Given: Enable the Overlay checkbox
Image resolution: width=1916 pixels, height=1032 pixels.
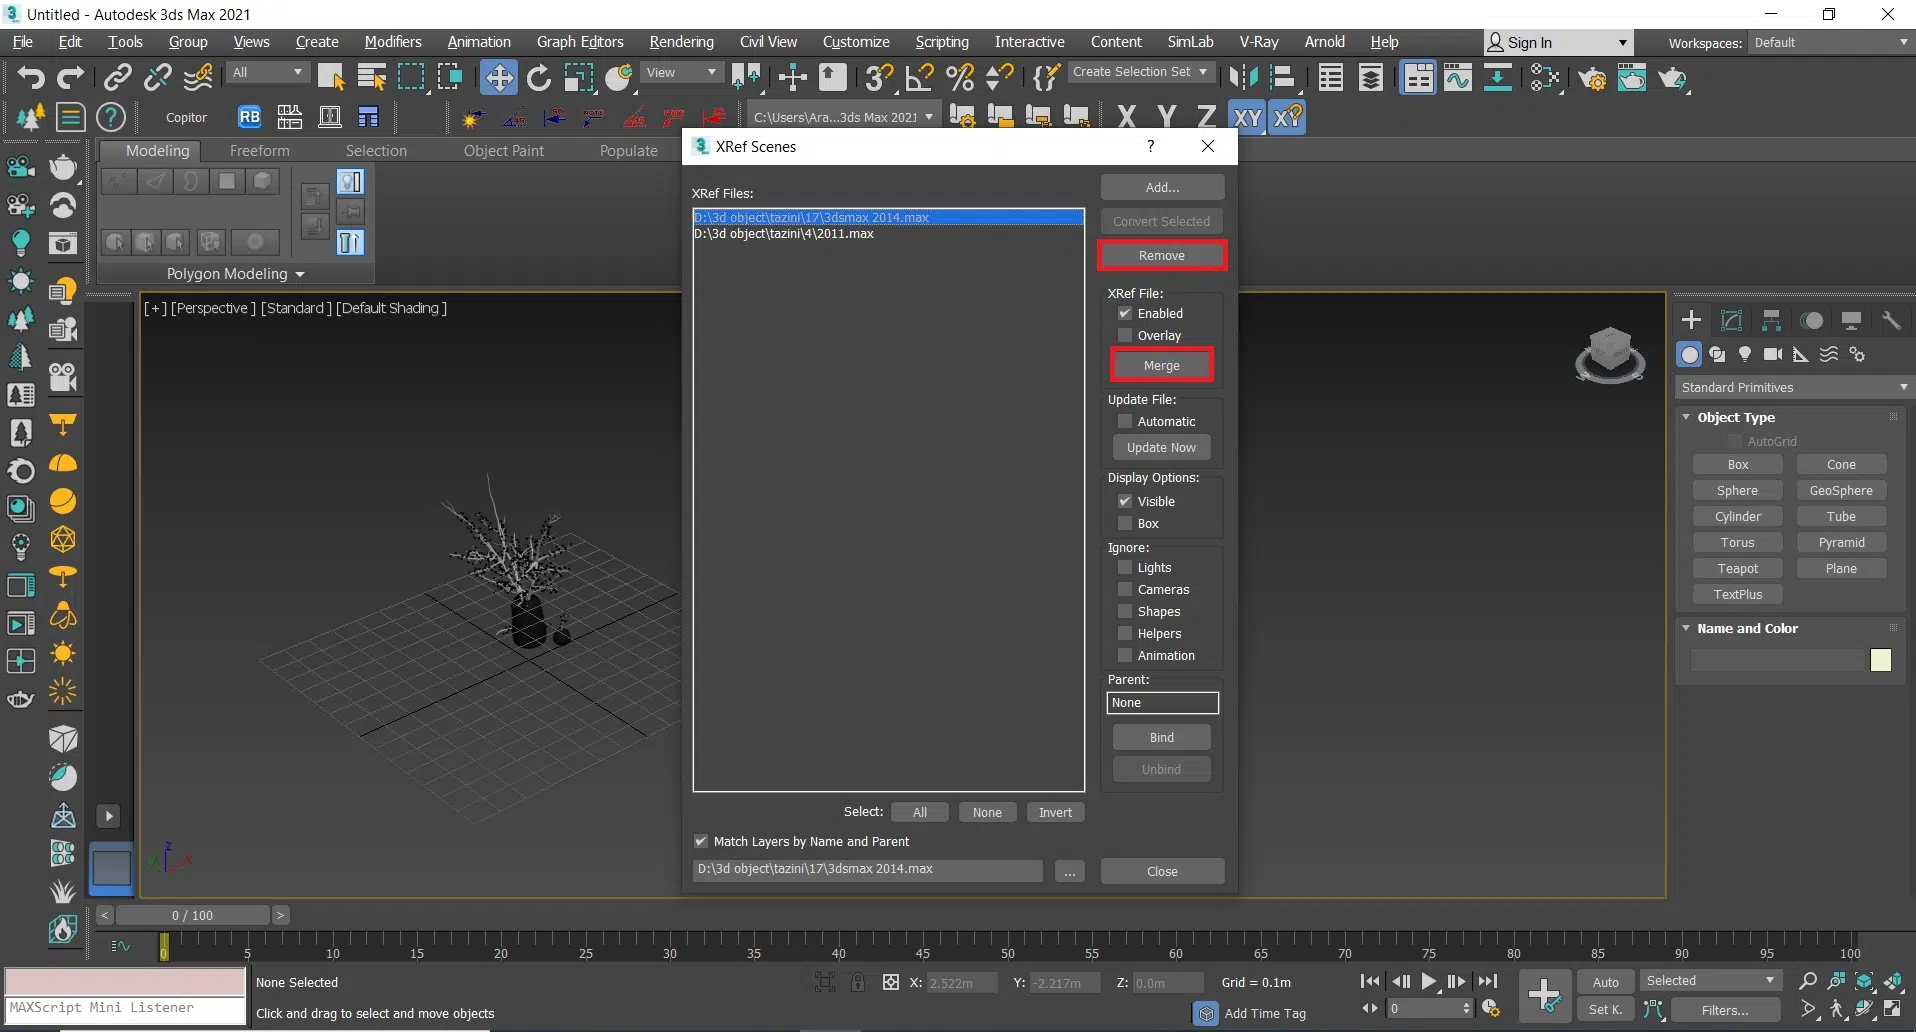Looking at the screenshot, I should 1125,336.
